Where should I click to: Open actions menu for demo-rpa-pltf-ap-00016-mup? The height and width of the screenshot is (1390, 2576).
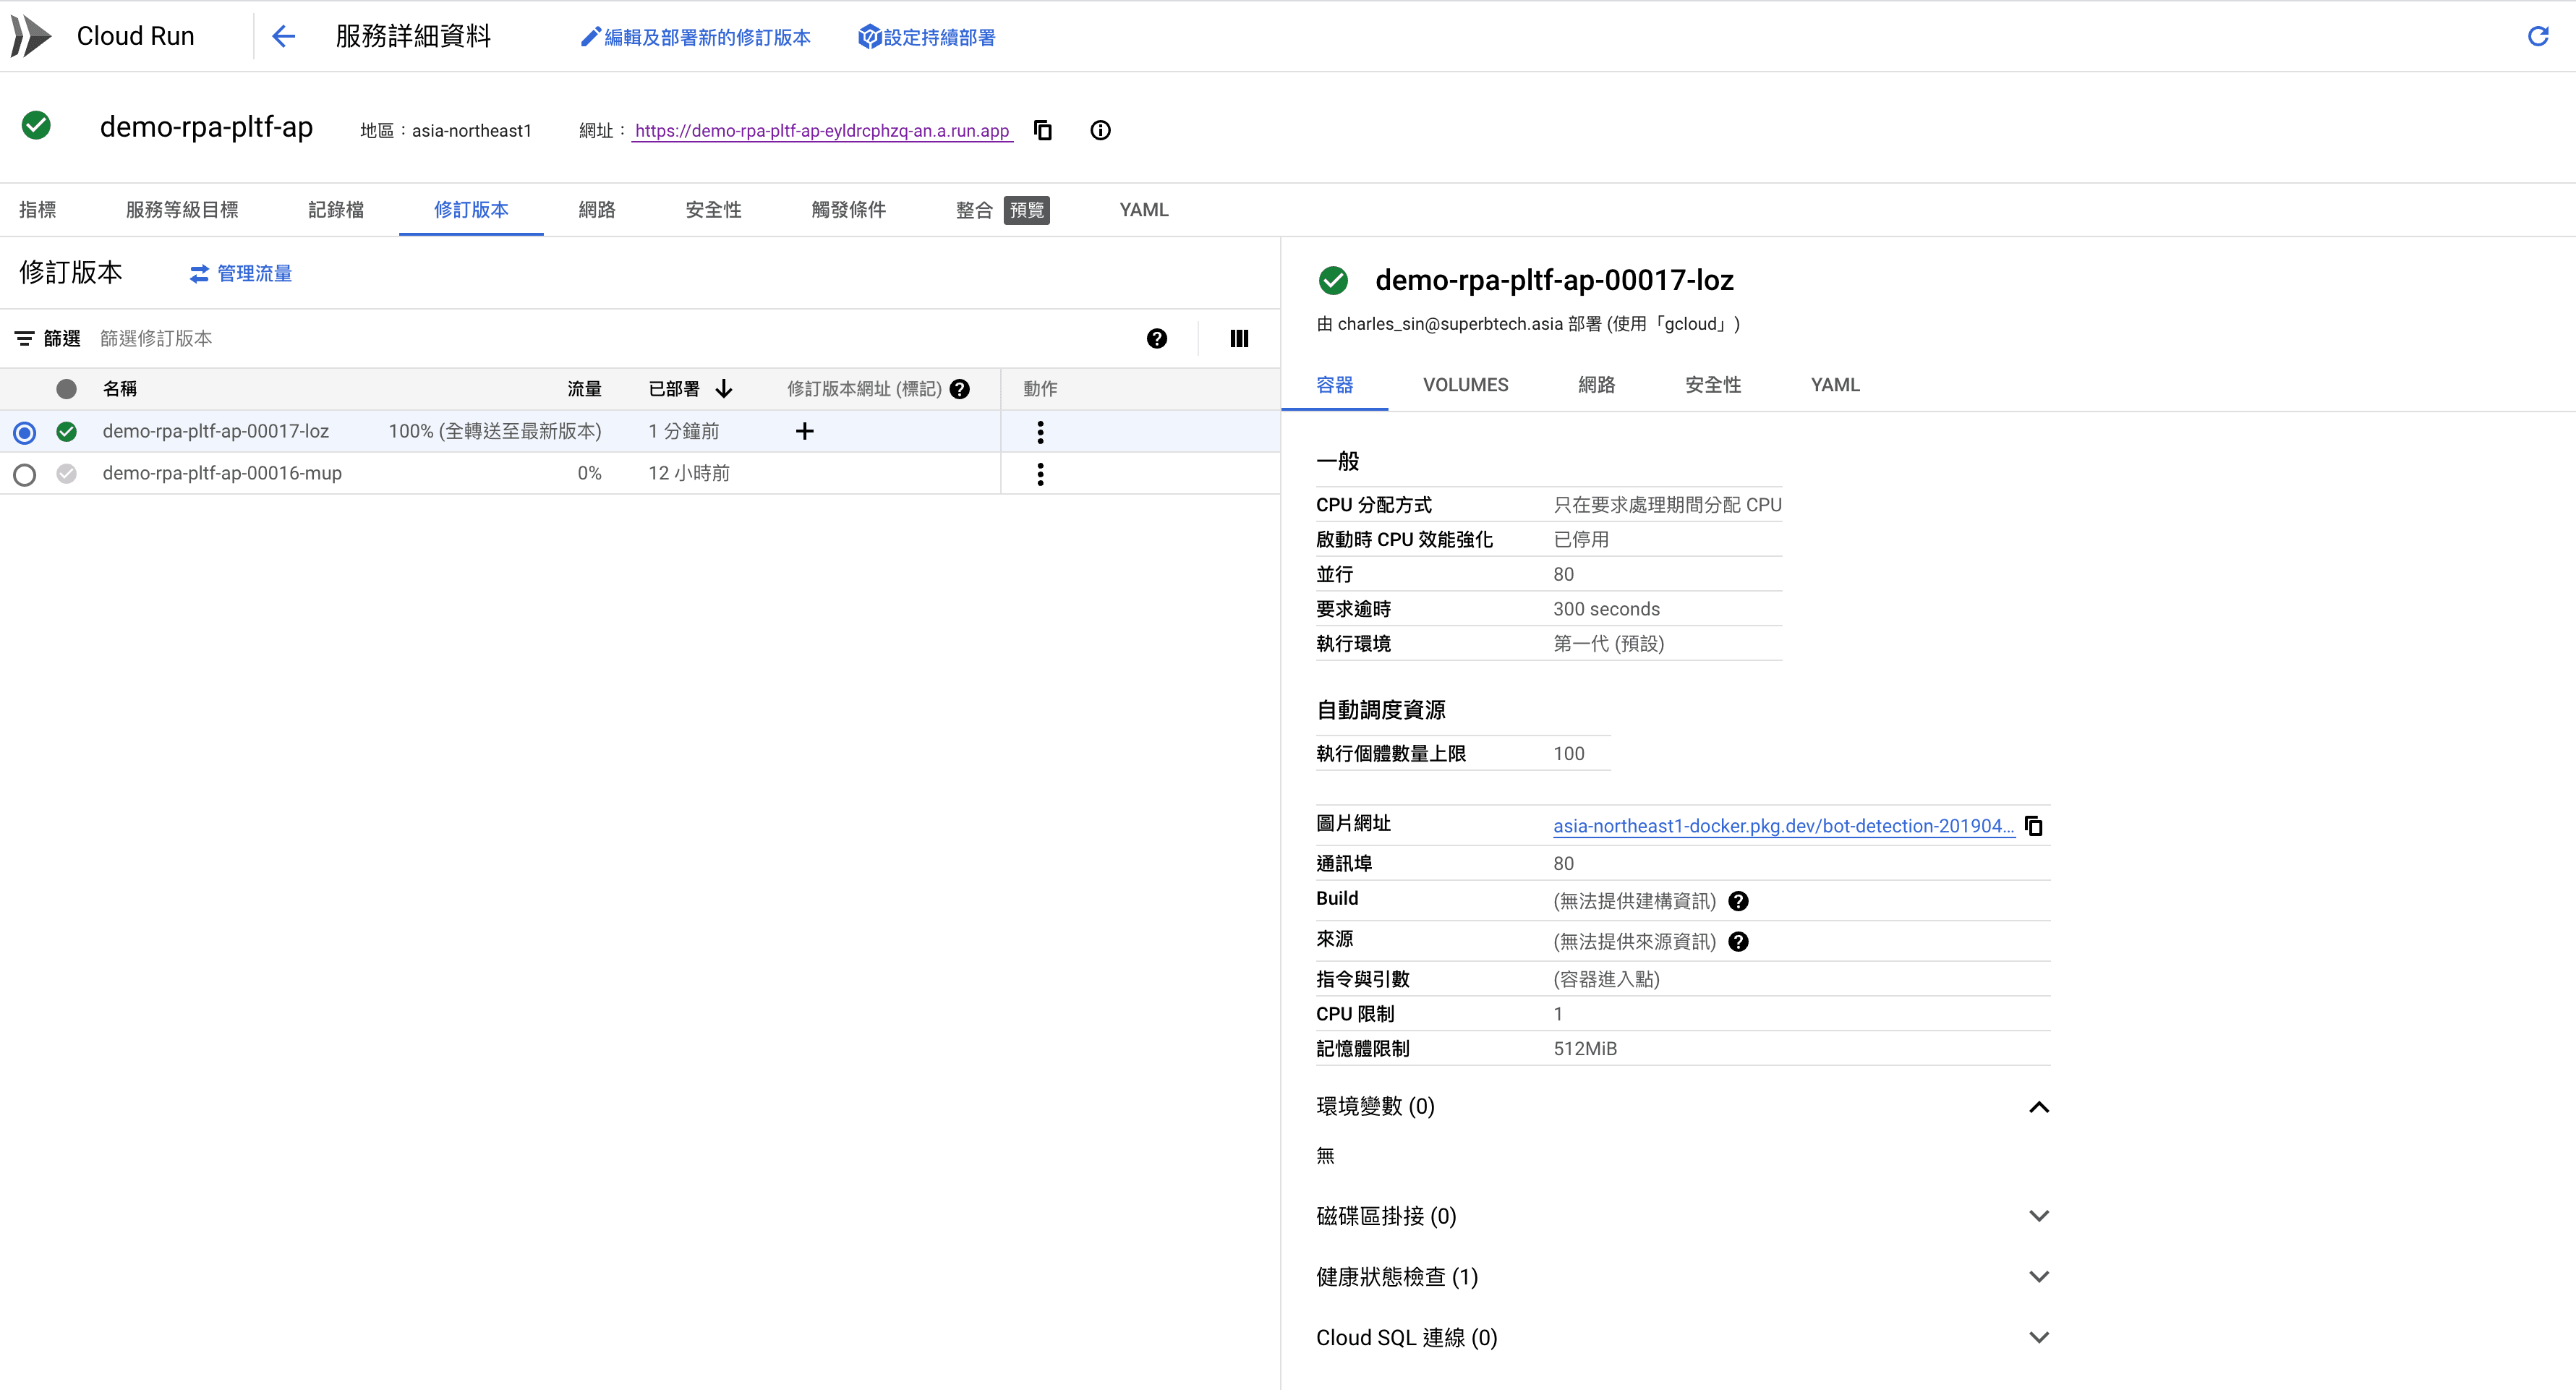tap(1040, 474)
